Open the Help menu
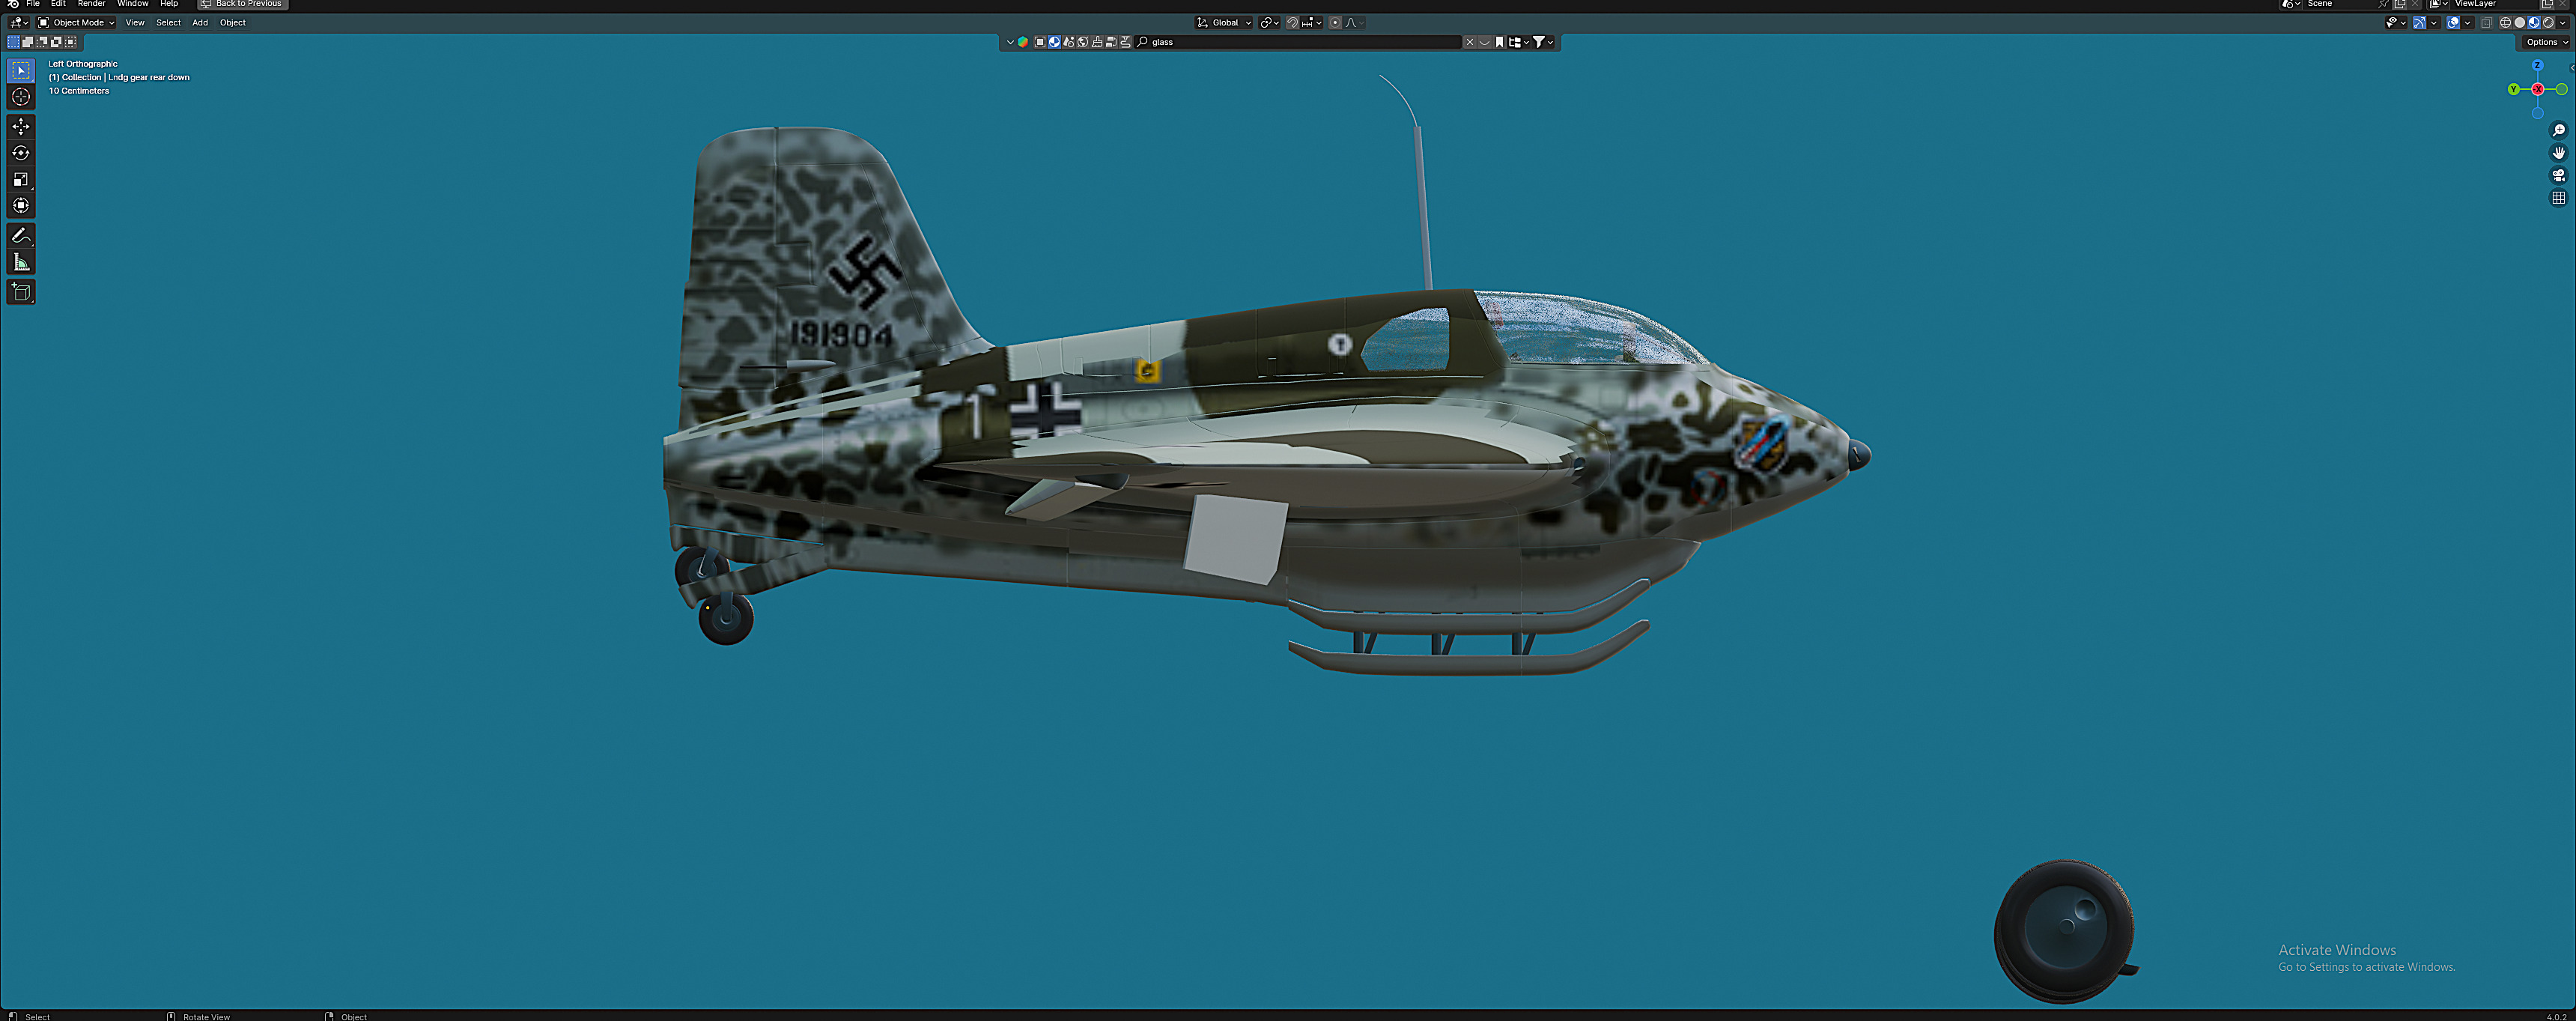The height and width of the screenshot is (1021, 2576). (x=169, y=4)
